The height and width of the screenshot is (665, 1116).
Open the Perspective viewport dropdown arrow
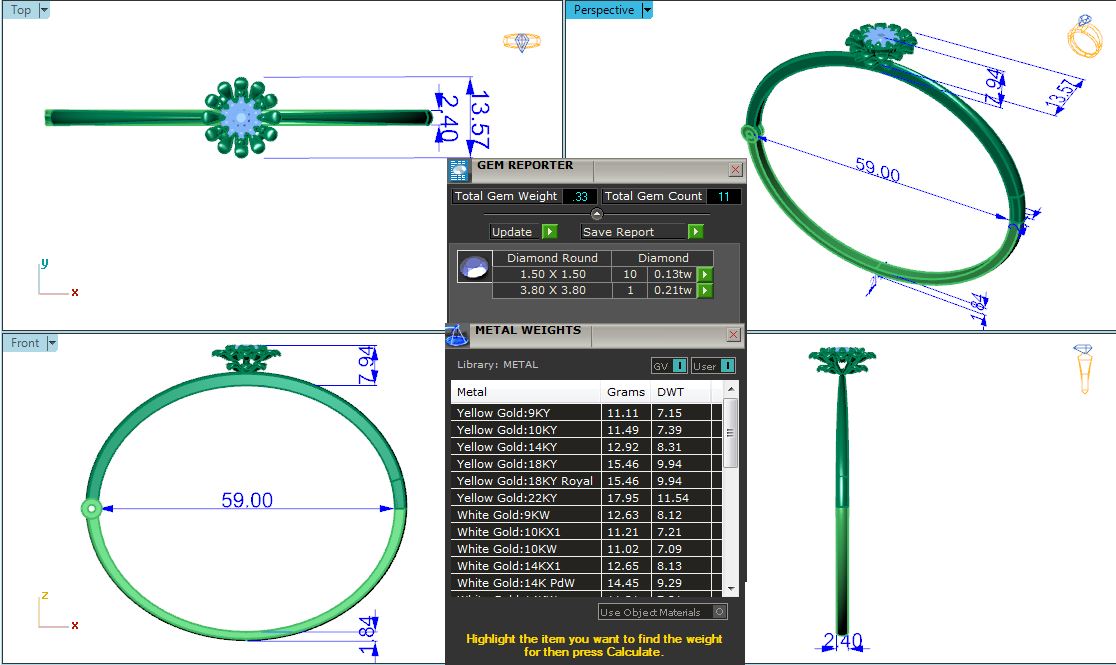pyautogui.click(x=647, y=10)
